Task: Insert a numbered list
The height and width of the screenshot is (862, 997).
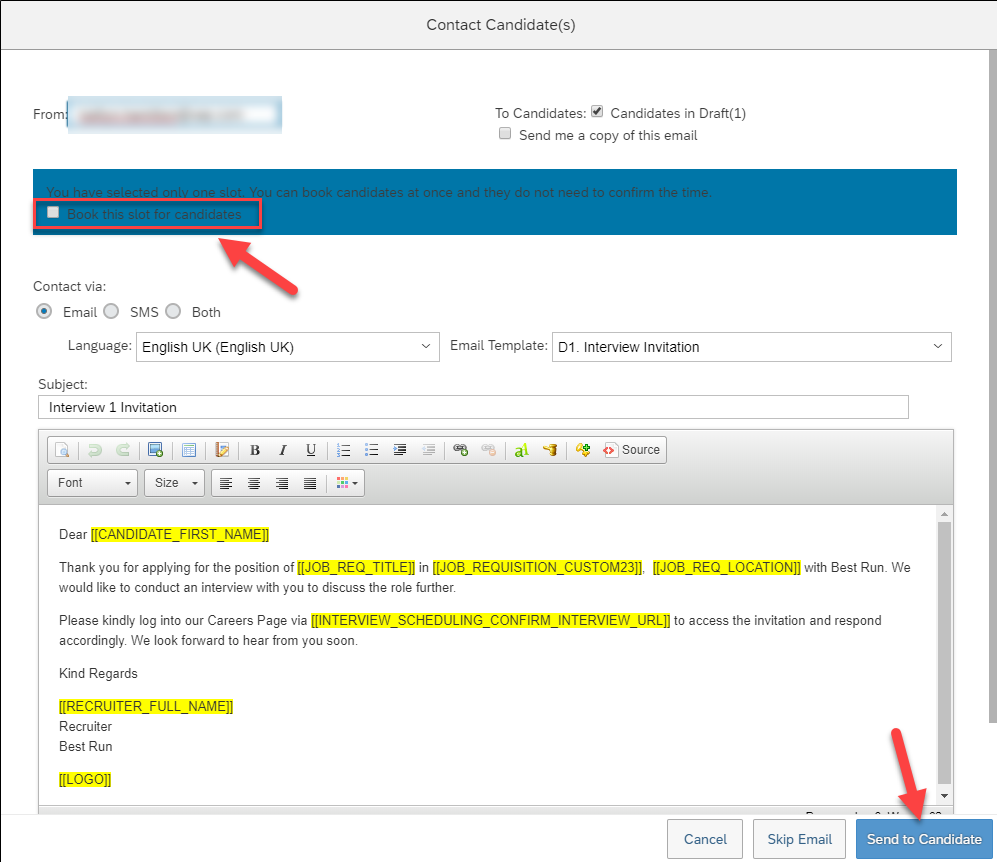Action: click(x=343, y=450)
